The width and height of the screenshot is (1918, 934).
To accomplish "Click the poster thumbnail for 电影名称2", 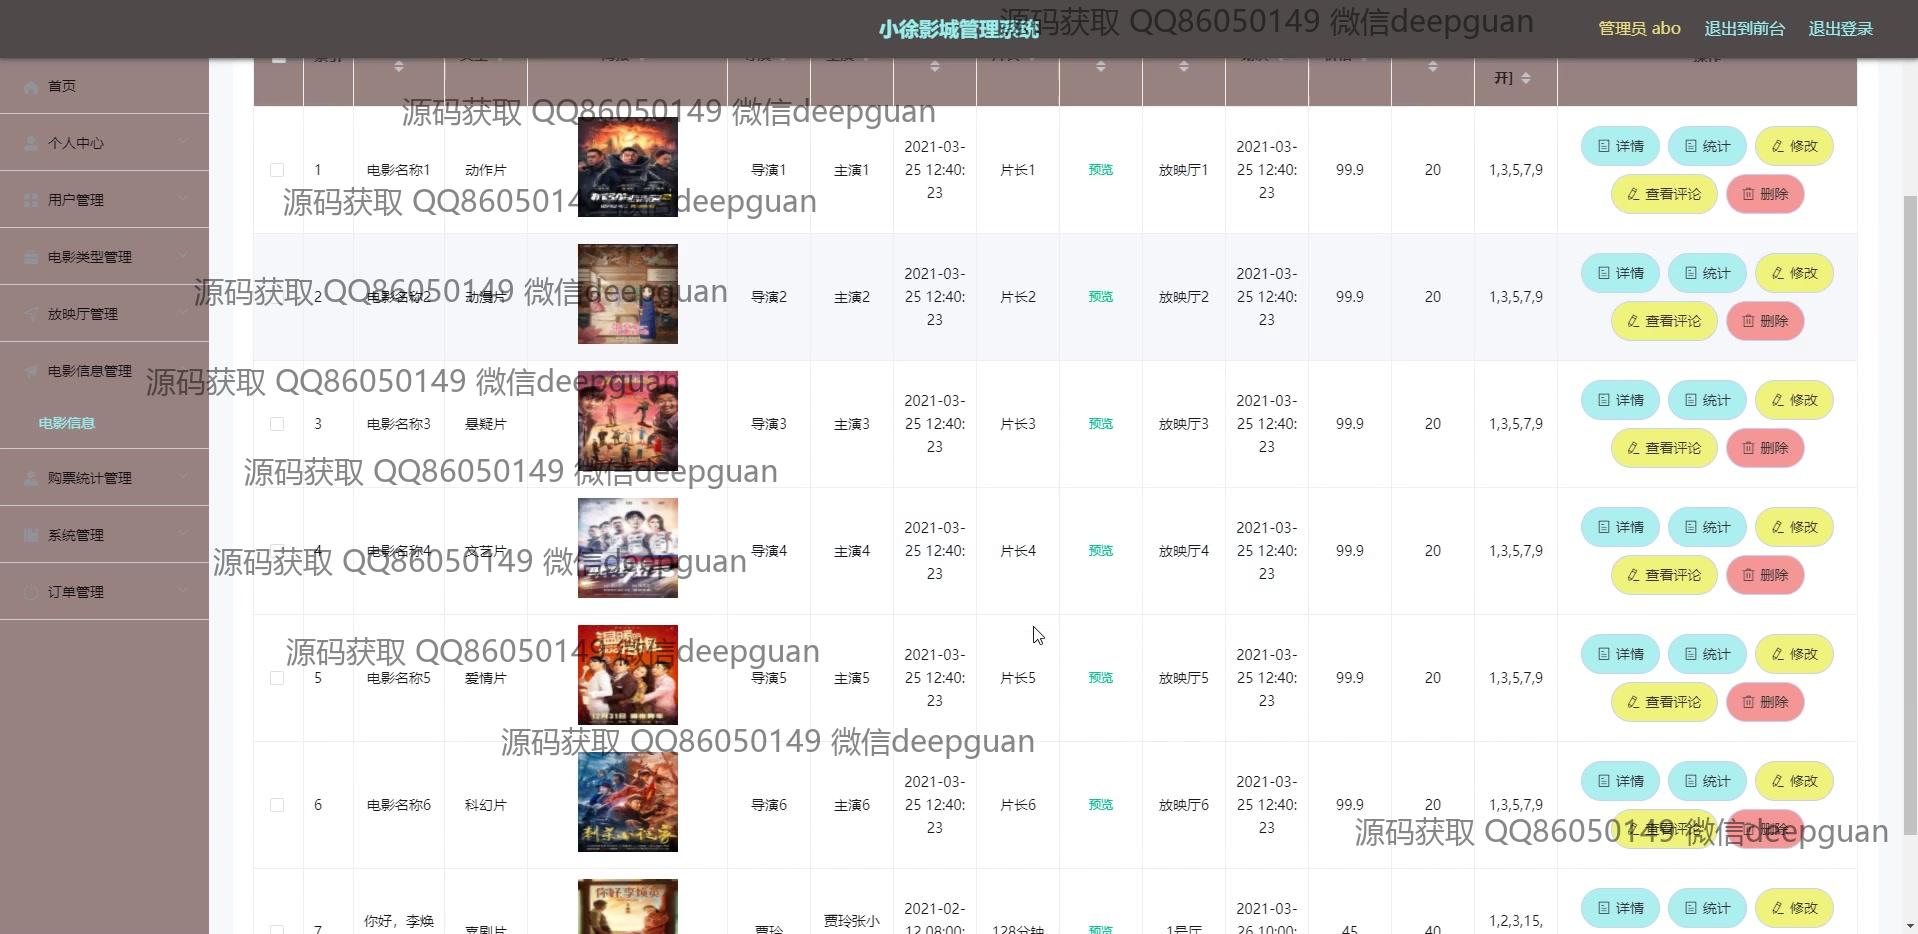I will click(x=628, y=294).
